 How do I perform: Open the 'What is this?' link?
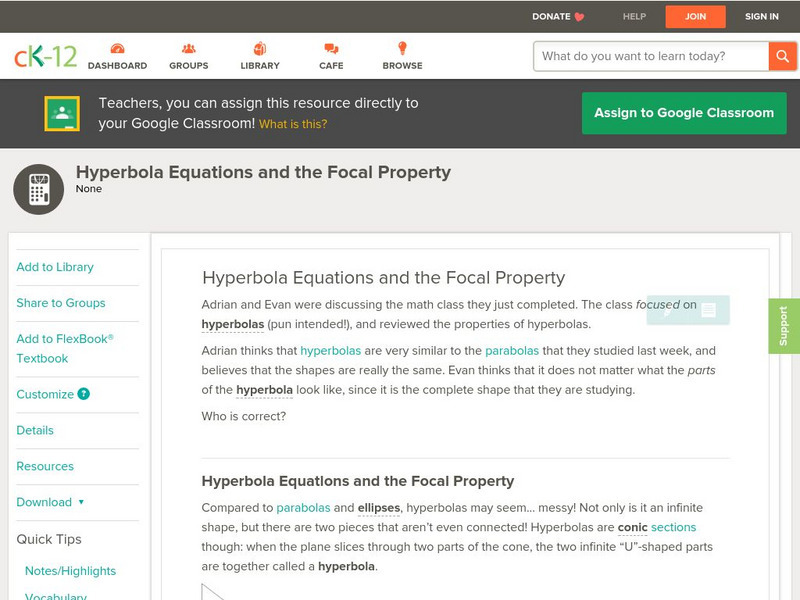pyautogui.click(x=293, y=124)
